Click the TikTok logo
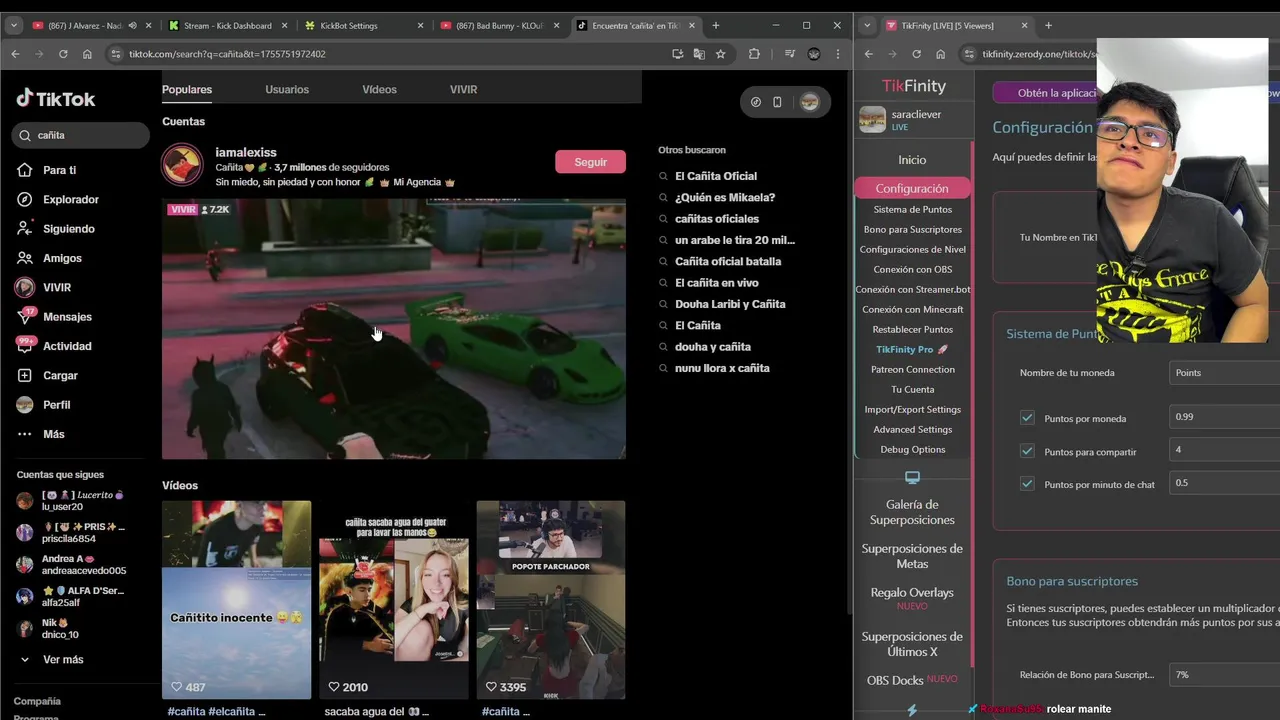This screenshot has height=720, width=1280. (56, 98)
